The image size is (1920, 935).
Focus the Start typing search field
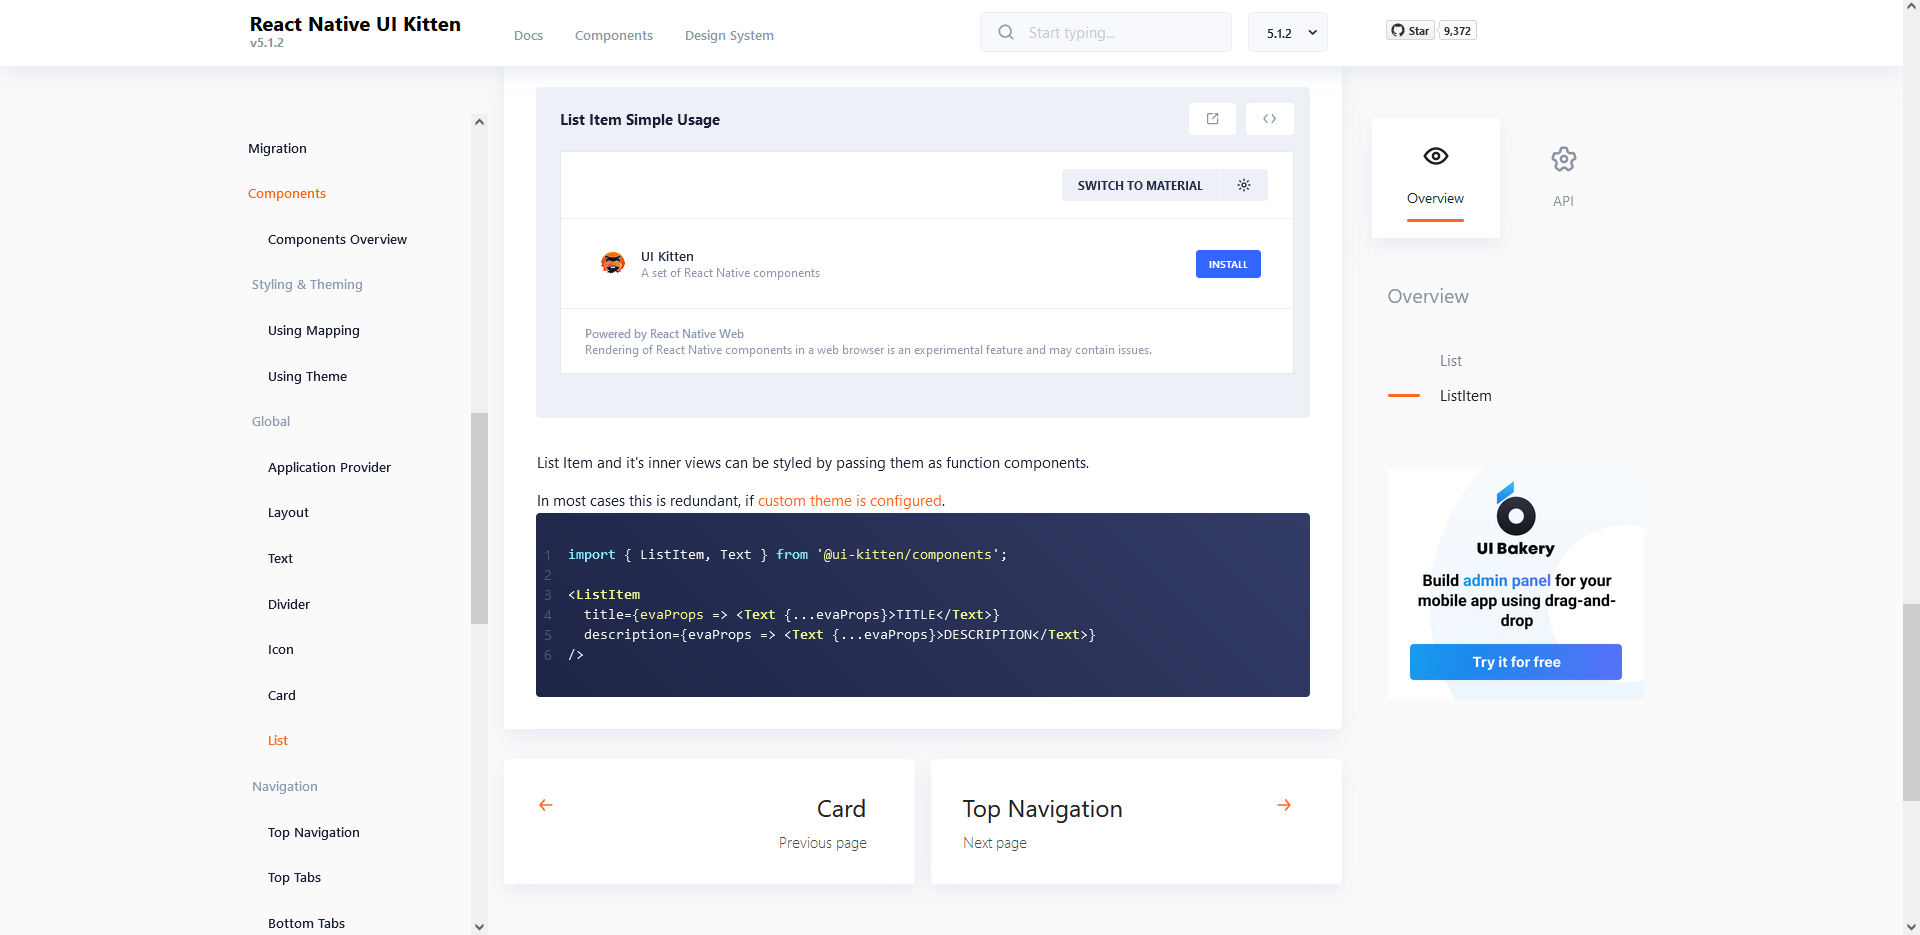[1120, 33]
